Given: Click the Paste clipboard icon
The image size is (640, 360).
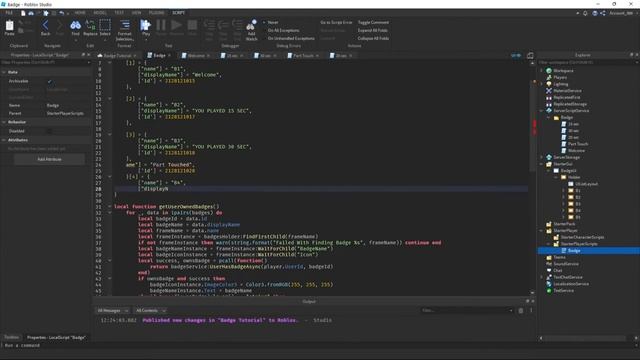Looking at the screenshot, I should (x=9, y=26).
